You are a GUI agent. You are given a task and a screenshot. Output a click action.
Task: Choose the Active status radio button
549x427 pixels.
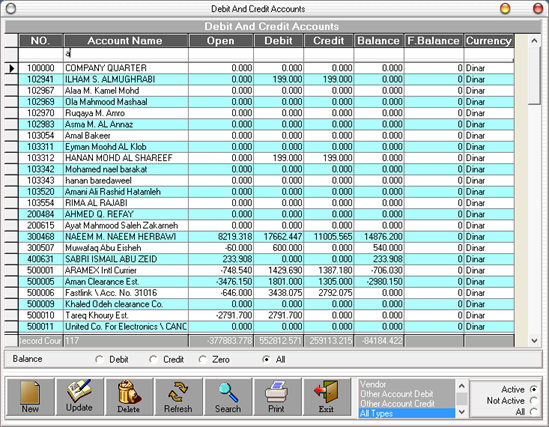point(534,389)
